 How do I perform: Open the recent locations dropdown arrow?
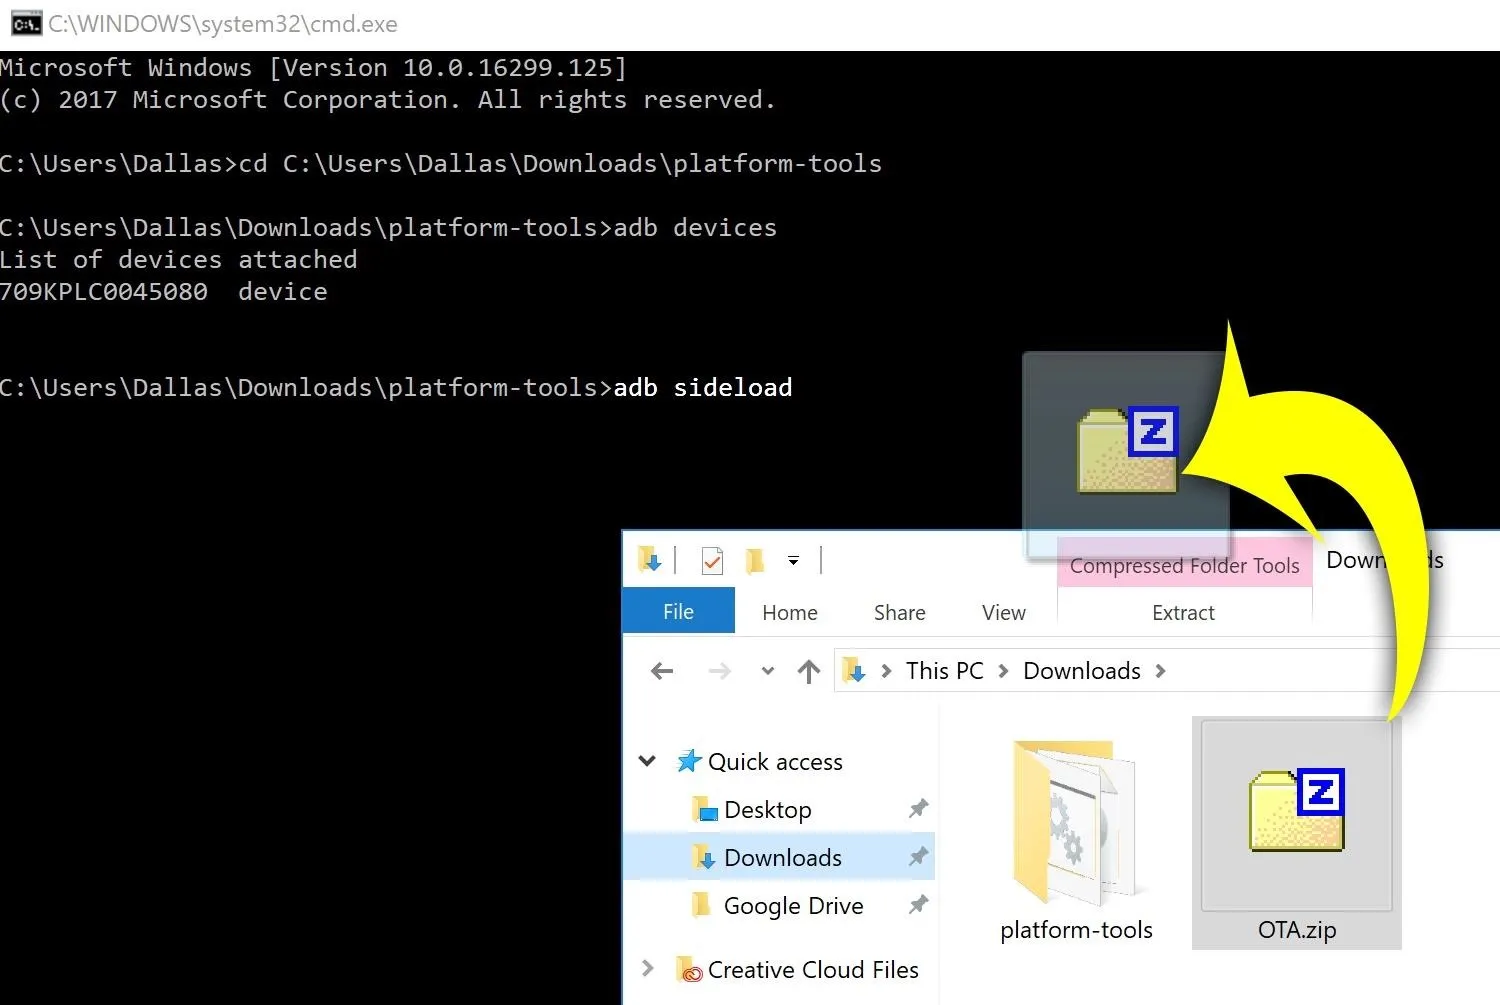click(x=768, y=671)
